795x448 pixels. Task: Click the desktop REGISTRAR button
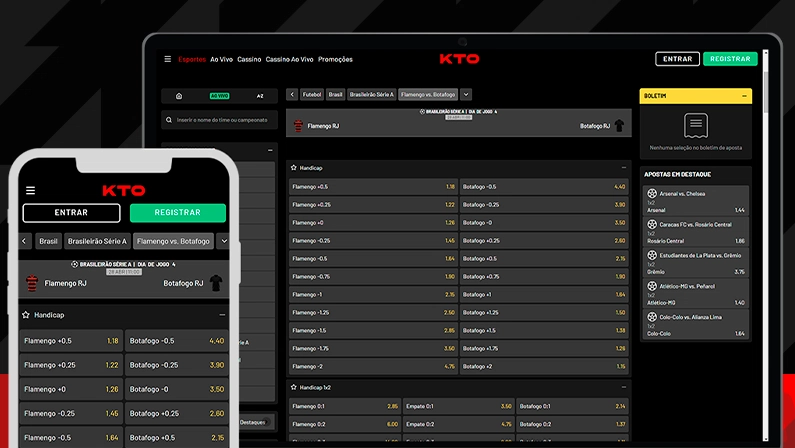(x=730, y=59)
